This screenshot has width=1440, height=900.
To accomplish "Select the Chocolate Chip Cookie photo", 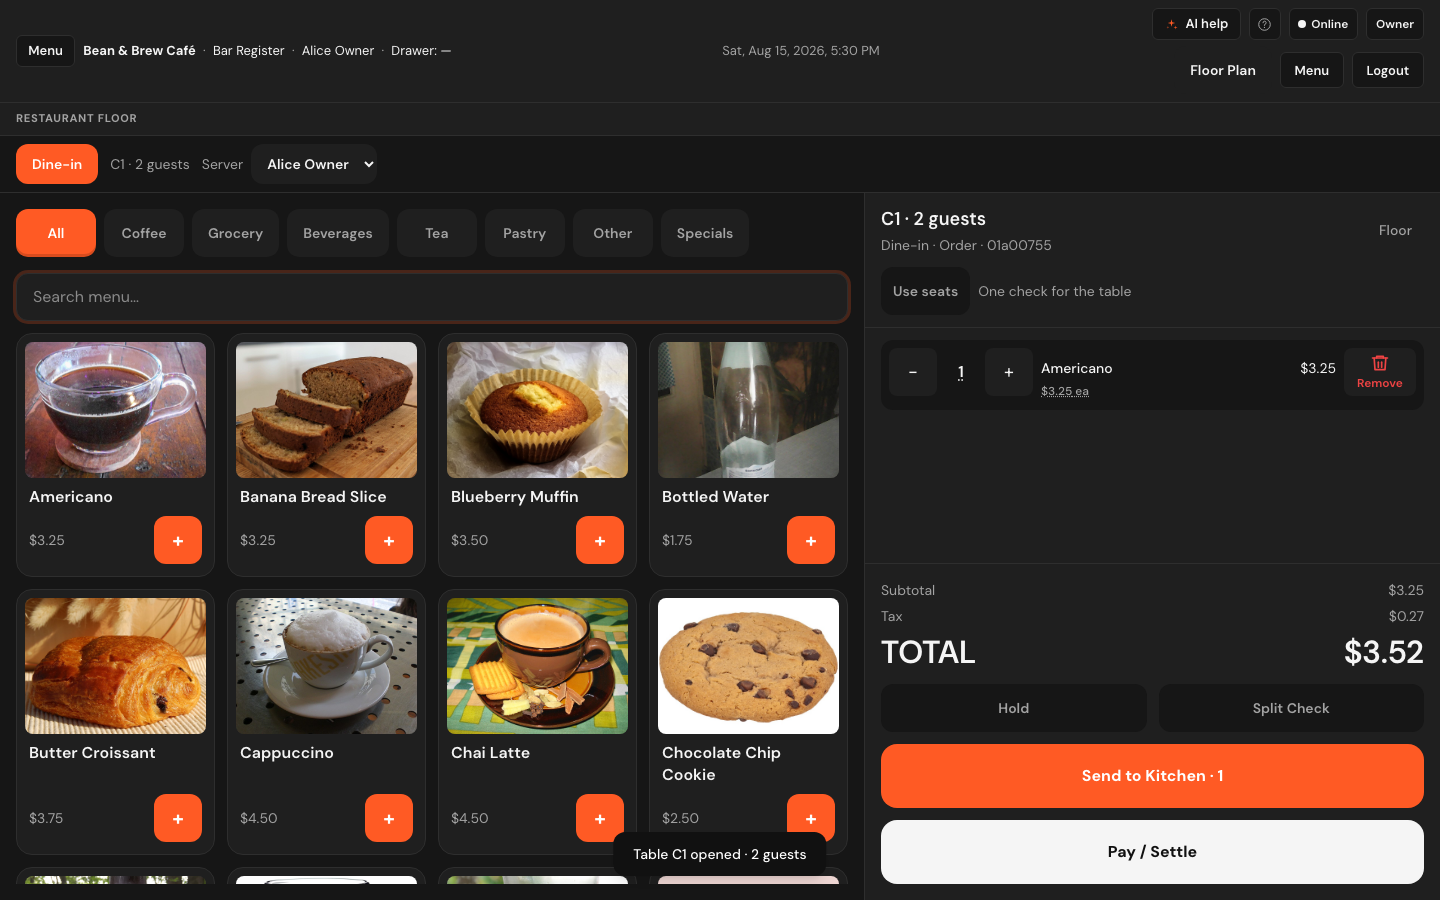I will [x=749, y=666].
